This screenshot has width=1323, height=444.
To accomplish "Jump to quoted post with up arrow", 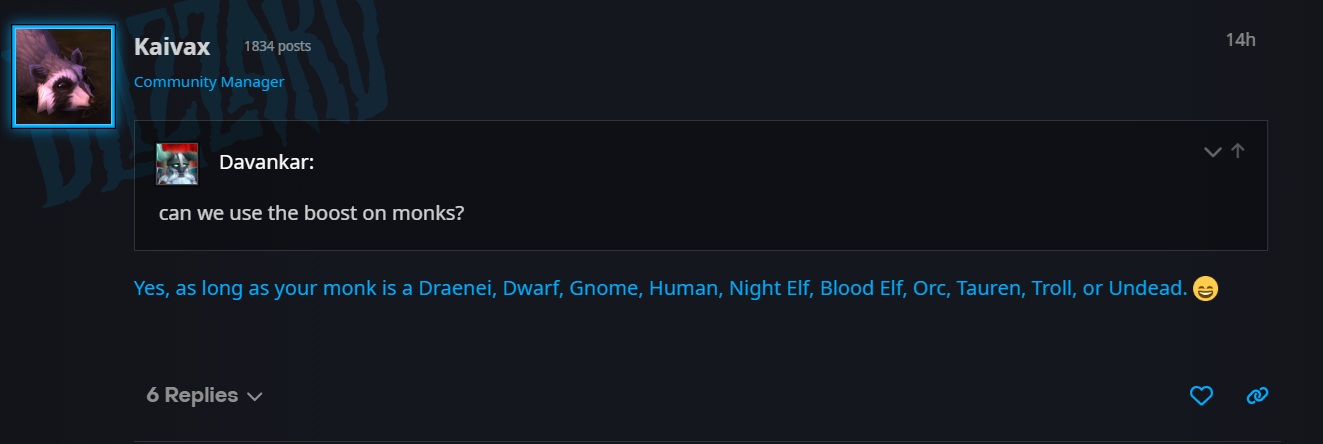I will coord(1238,151).
